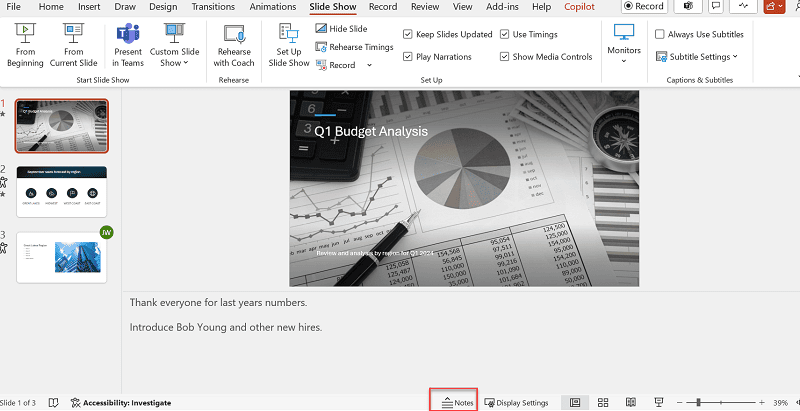Start slide show From Beginning

point(26,45)
